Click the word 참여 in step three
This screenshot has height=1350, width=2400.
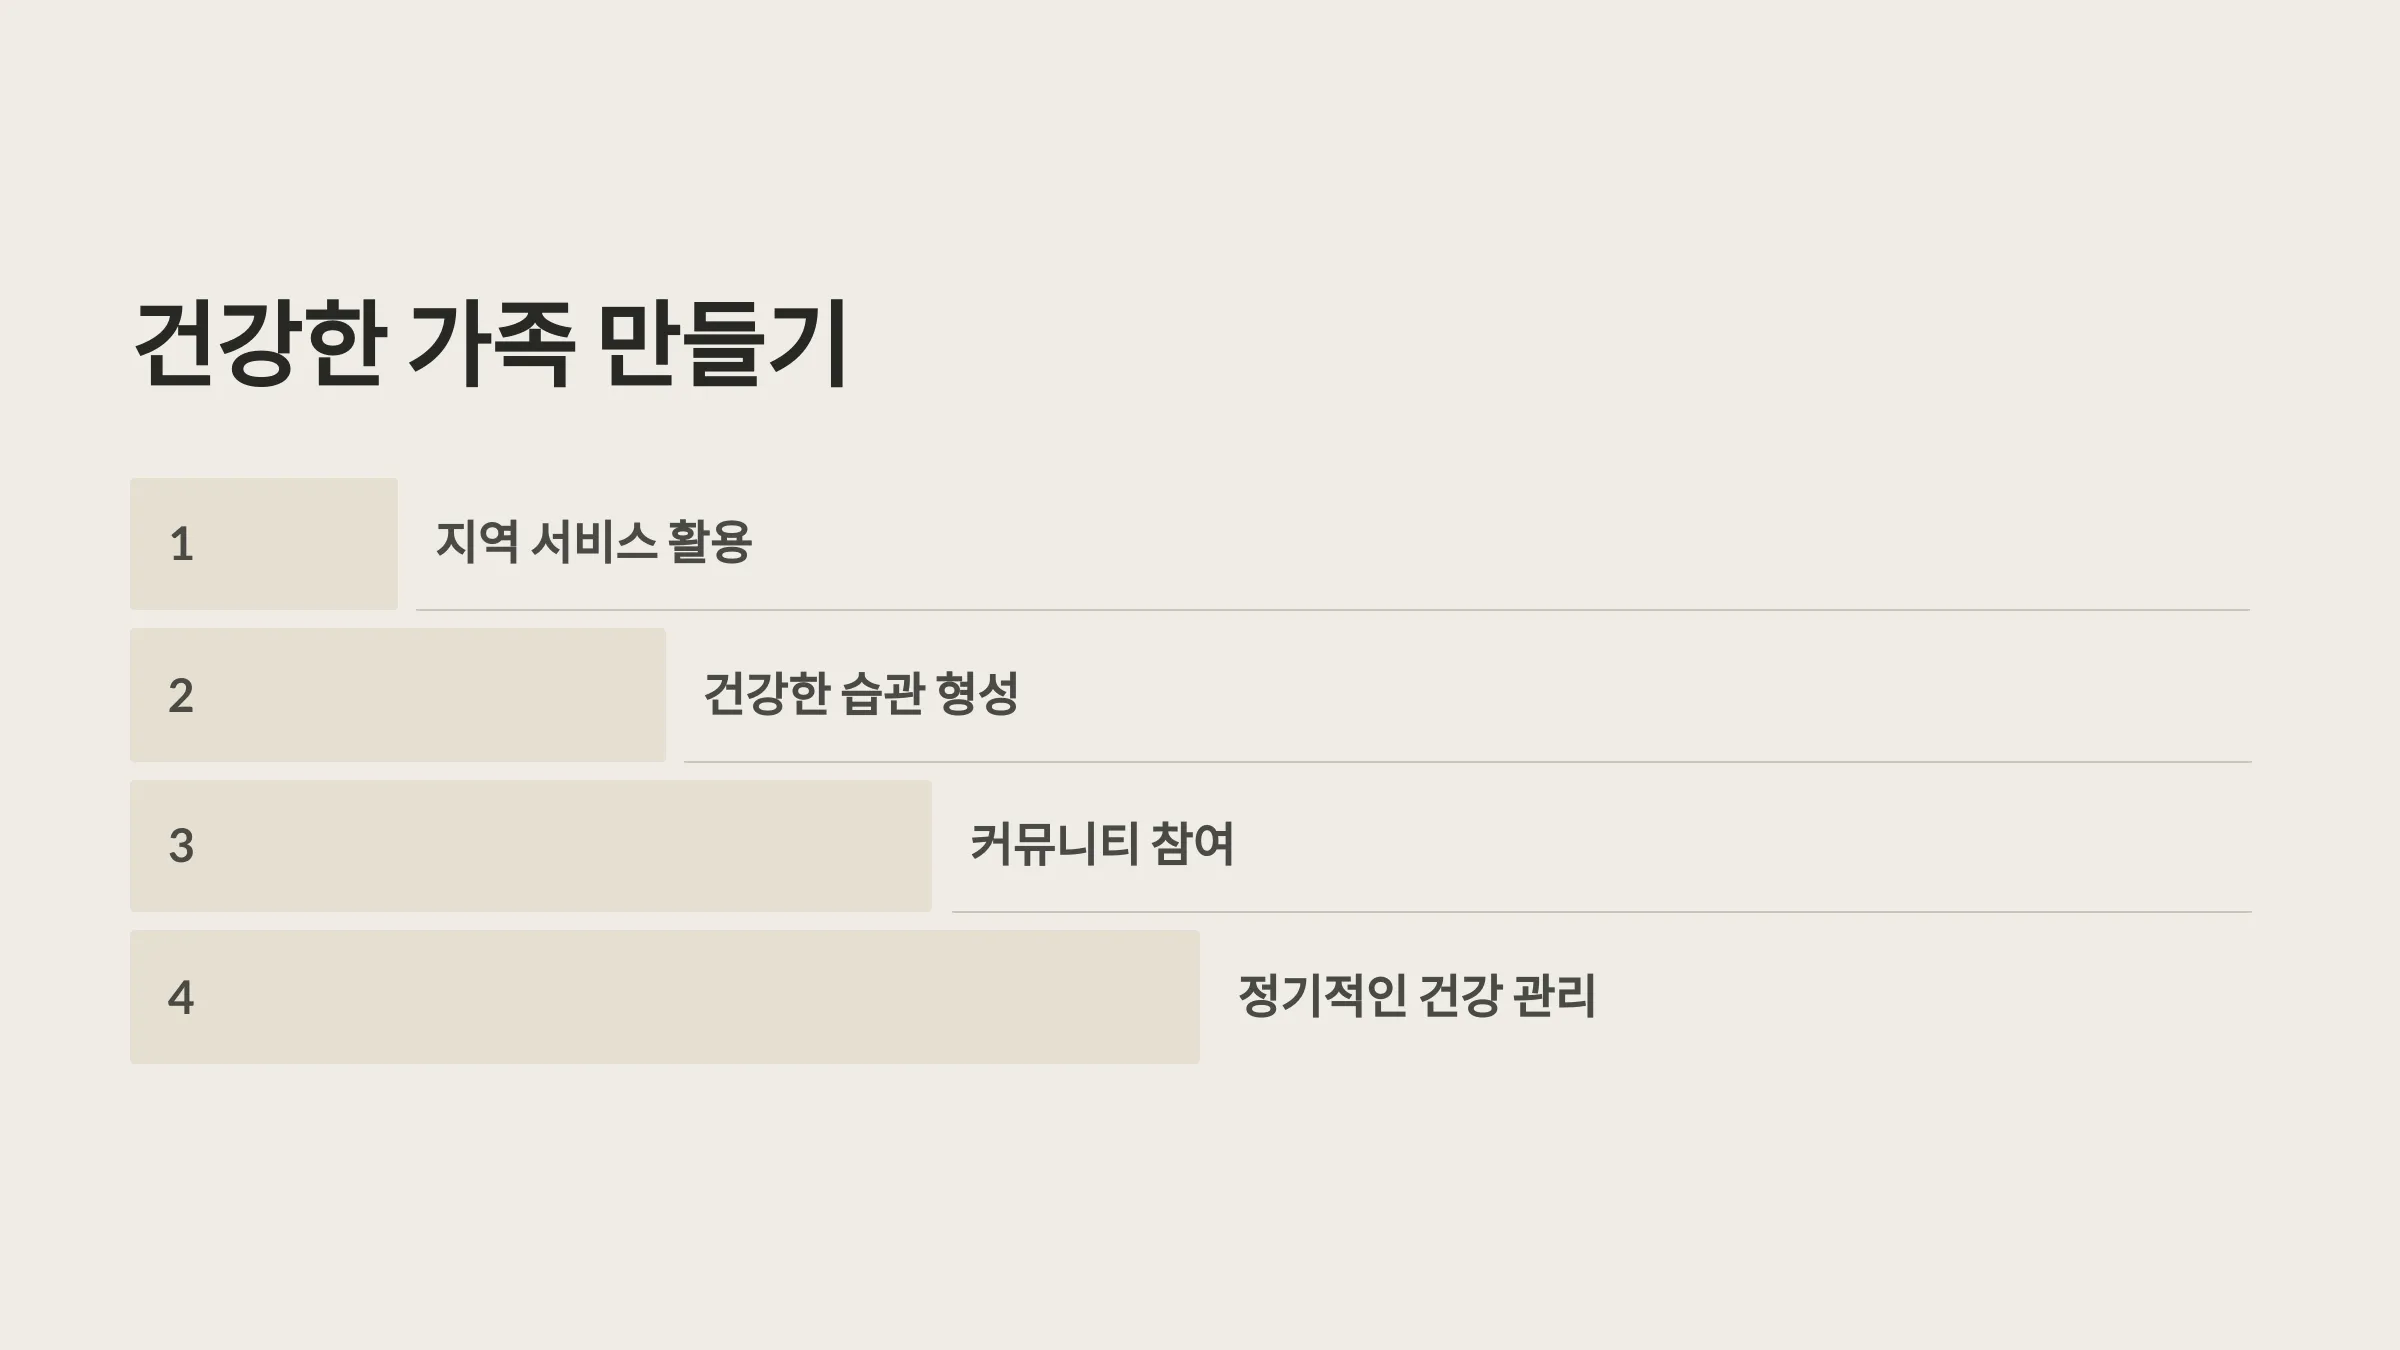tap(1192, 844)
